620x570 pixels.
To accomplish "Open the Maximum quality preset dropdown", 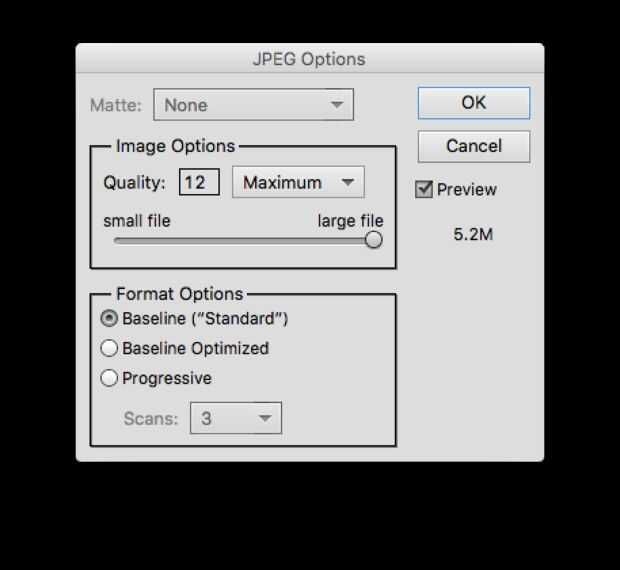I will (298, 183).
